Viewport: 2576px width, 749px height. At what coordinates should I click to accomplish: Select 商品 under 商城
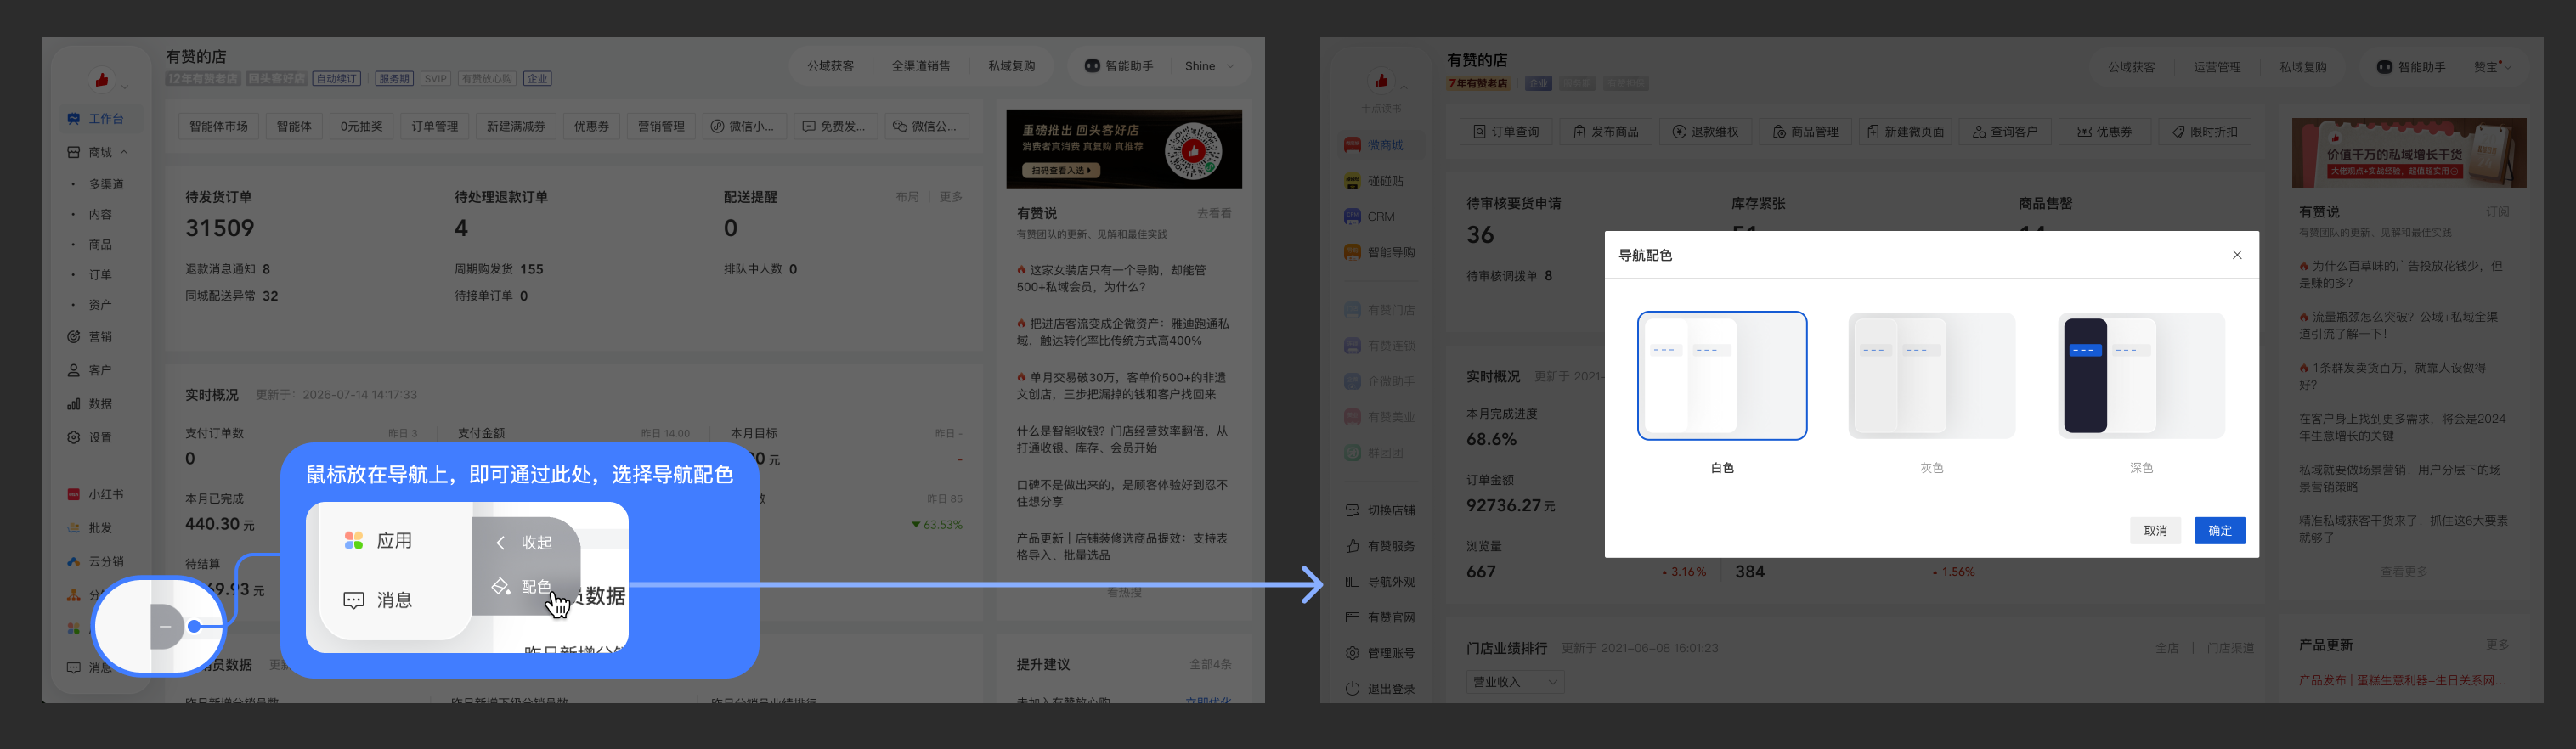(100, 244)
